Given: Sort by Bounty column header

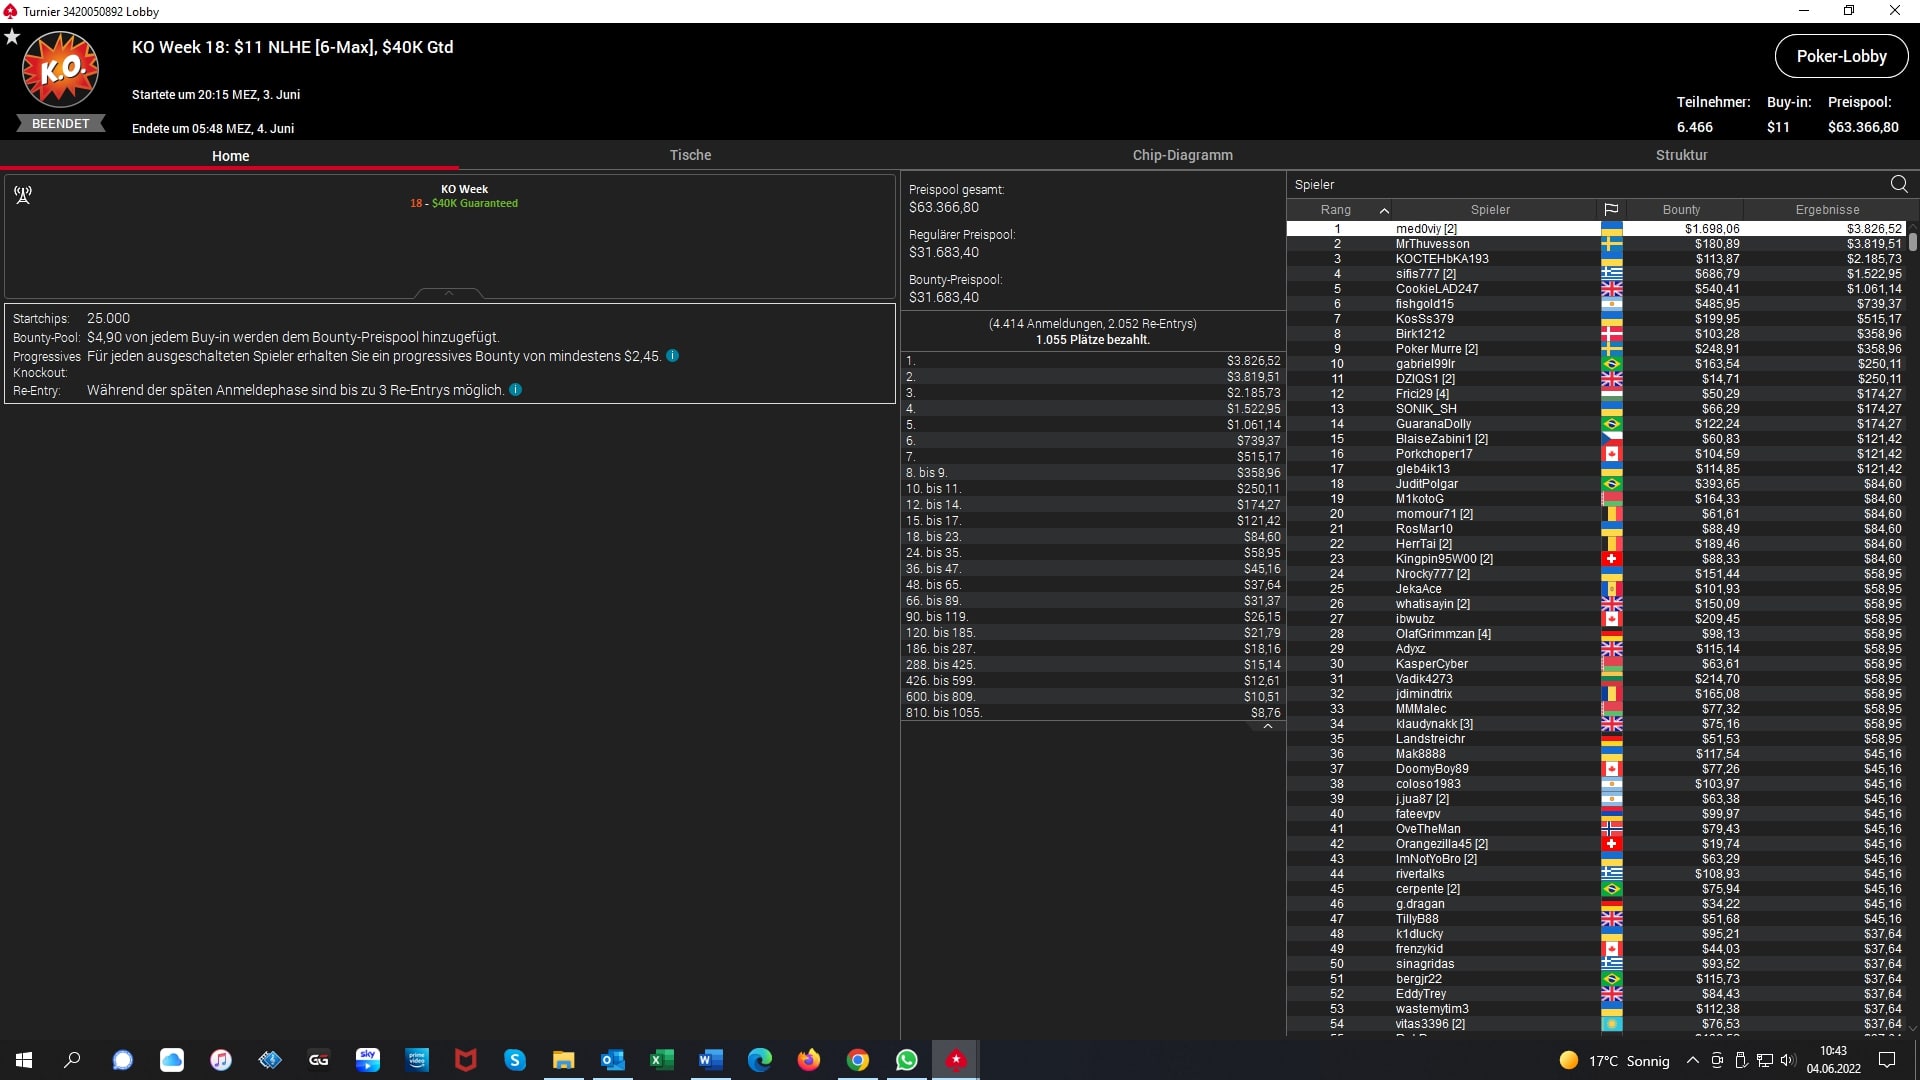Looking at the screenshot, I should [x=1681, y=210].
